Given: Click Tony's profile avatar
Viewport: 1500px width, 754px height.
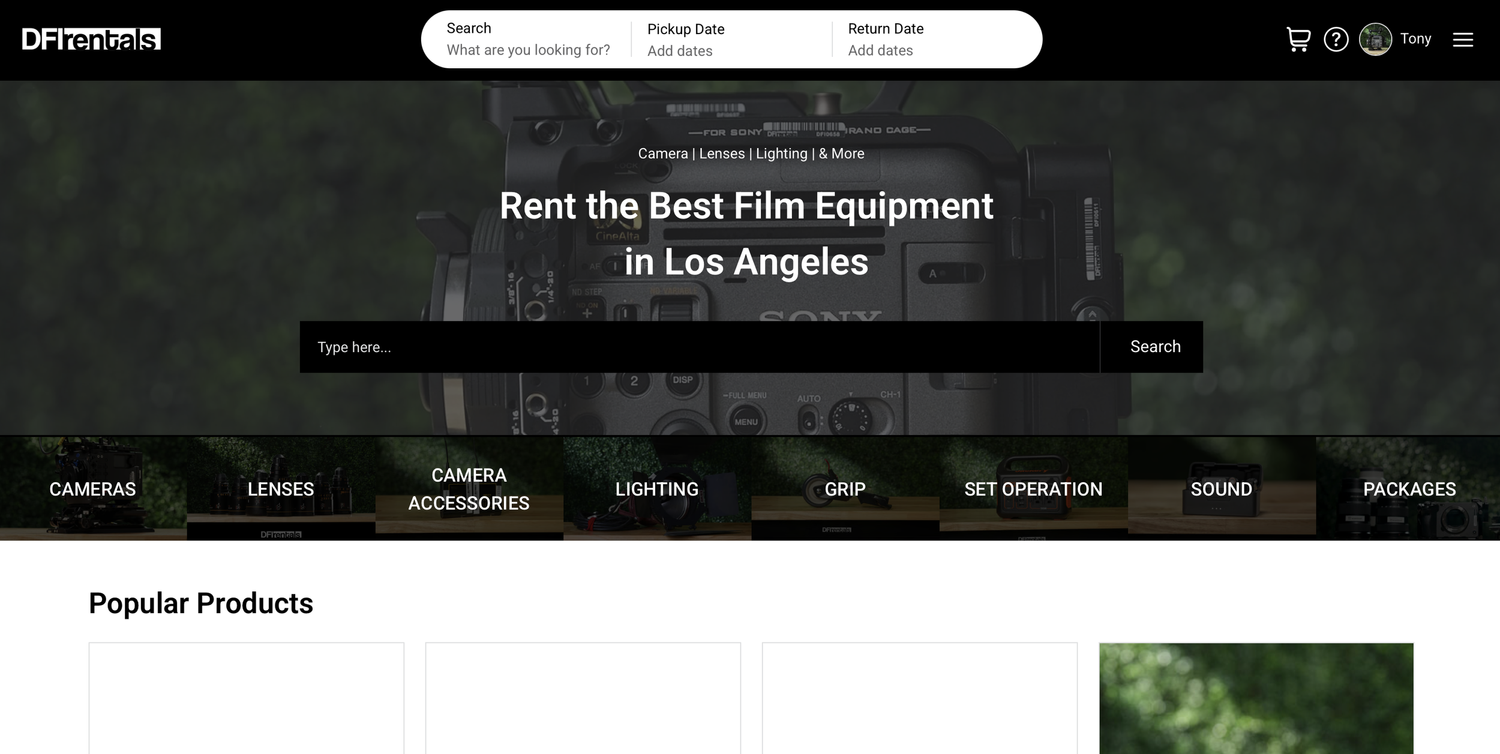Looking at the screenshot, I should tap(1375, 39).
